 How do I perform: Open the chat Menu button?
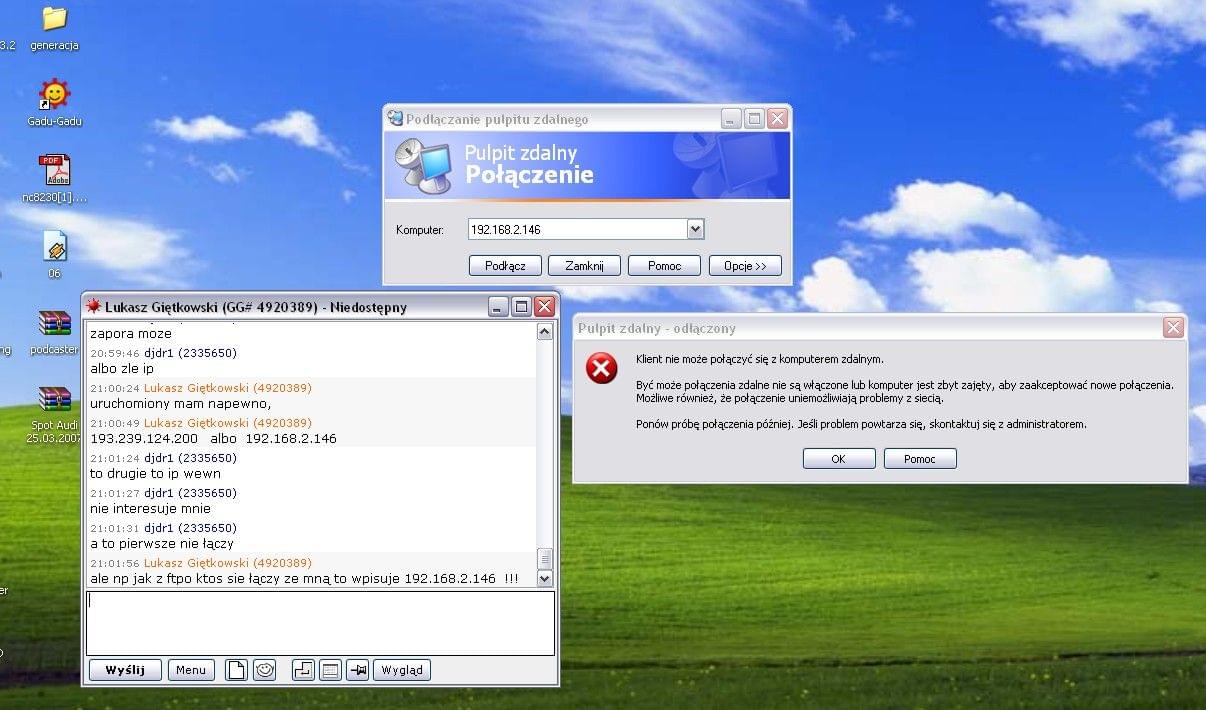click(x=191, y=670)
